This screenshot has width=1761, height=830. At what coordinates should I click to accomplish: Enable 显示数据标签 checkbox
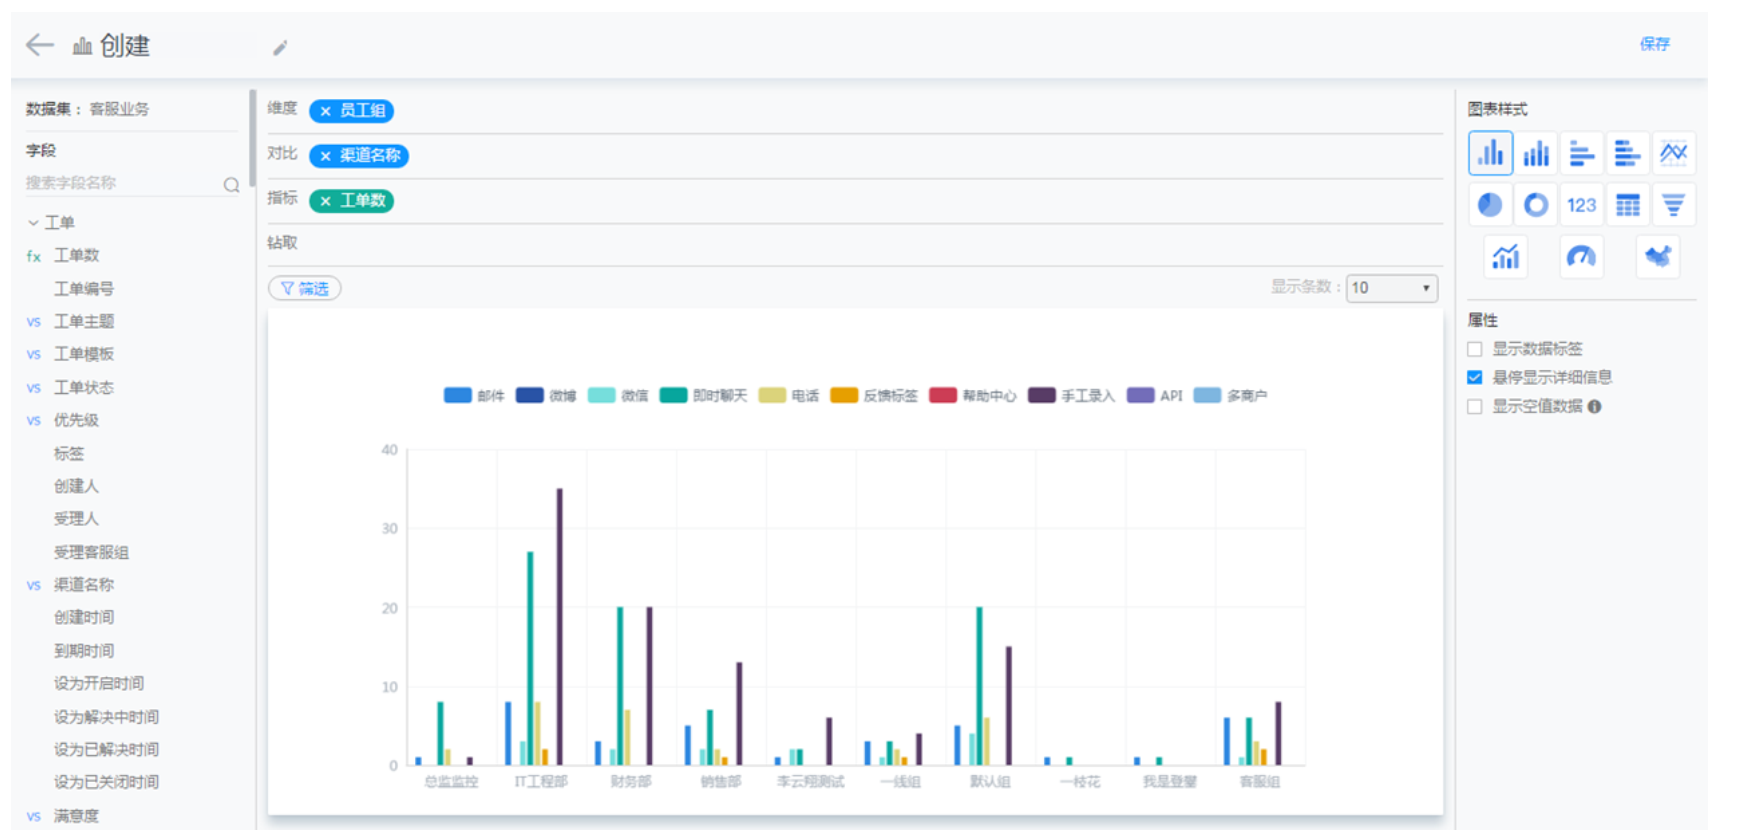click(x=1474, y=349)
